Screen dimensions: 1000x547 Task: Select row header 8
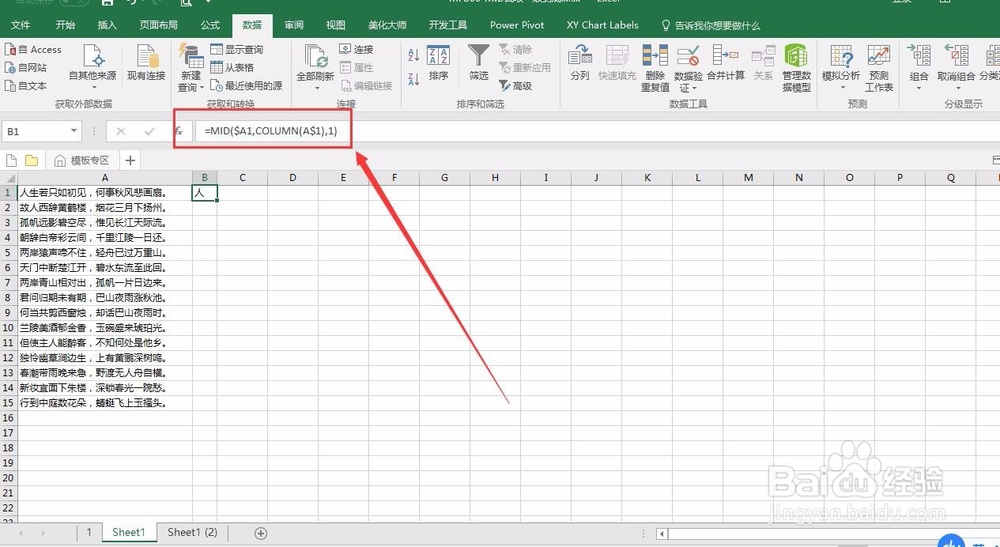pyautogui.click(x=8, y=298)
